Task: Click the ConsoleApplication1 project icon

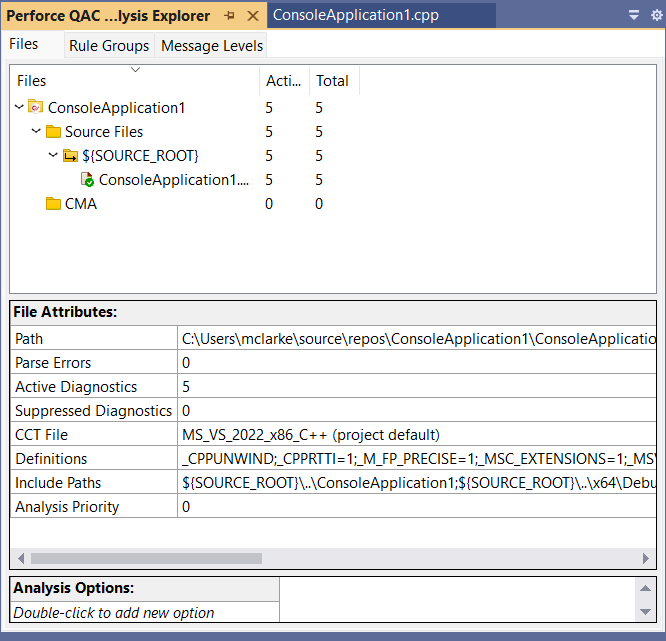Action: pos(36,108)
